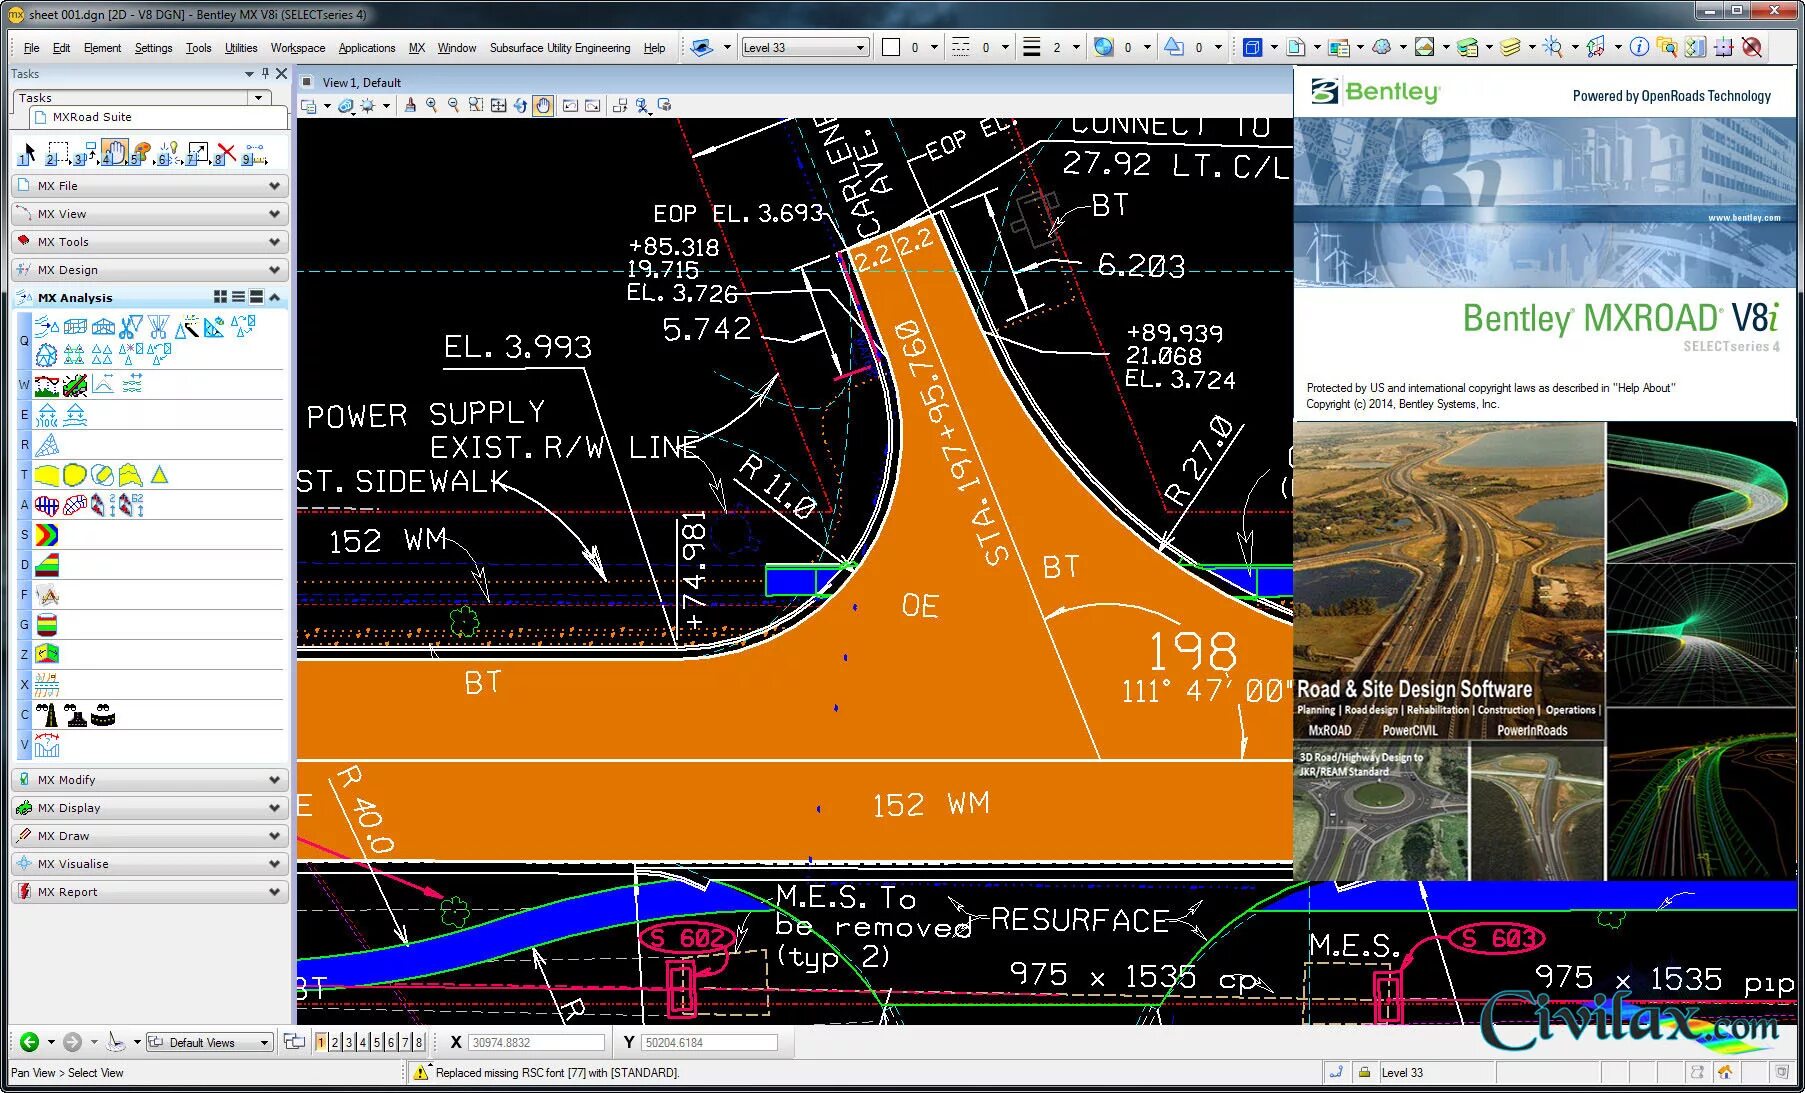Expand the MX Draw task group
1805x1093 pixels.
pyautogui.click(x=150, y=836)
